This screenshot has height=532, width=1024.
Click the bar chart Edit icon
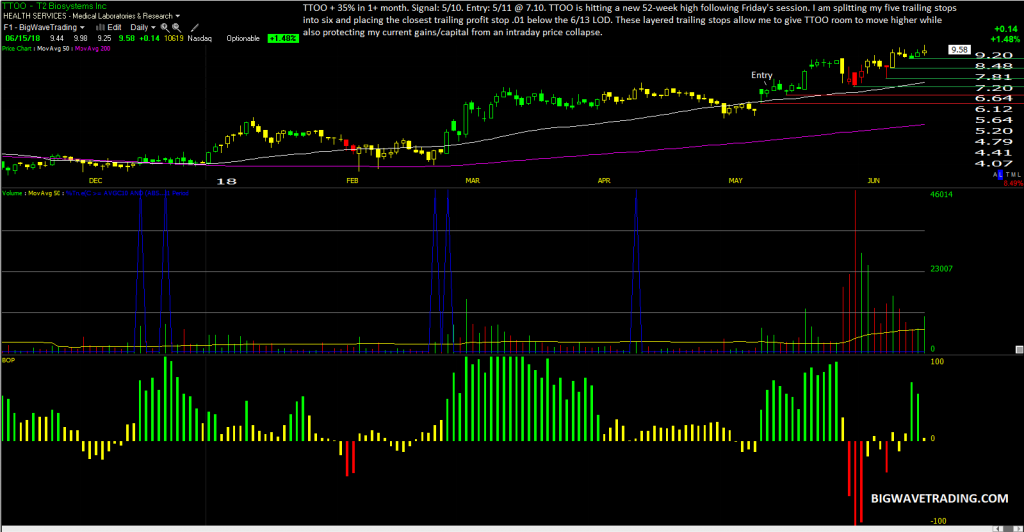(x=108, y=27)
